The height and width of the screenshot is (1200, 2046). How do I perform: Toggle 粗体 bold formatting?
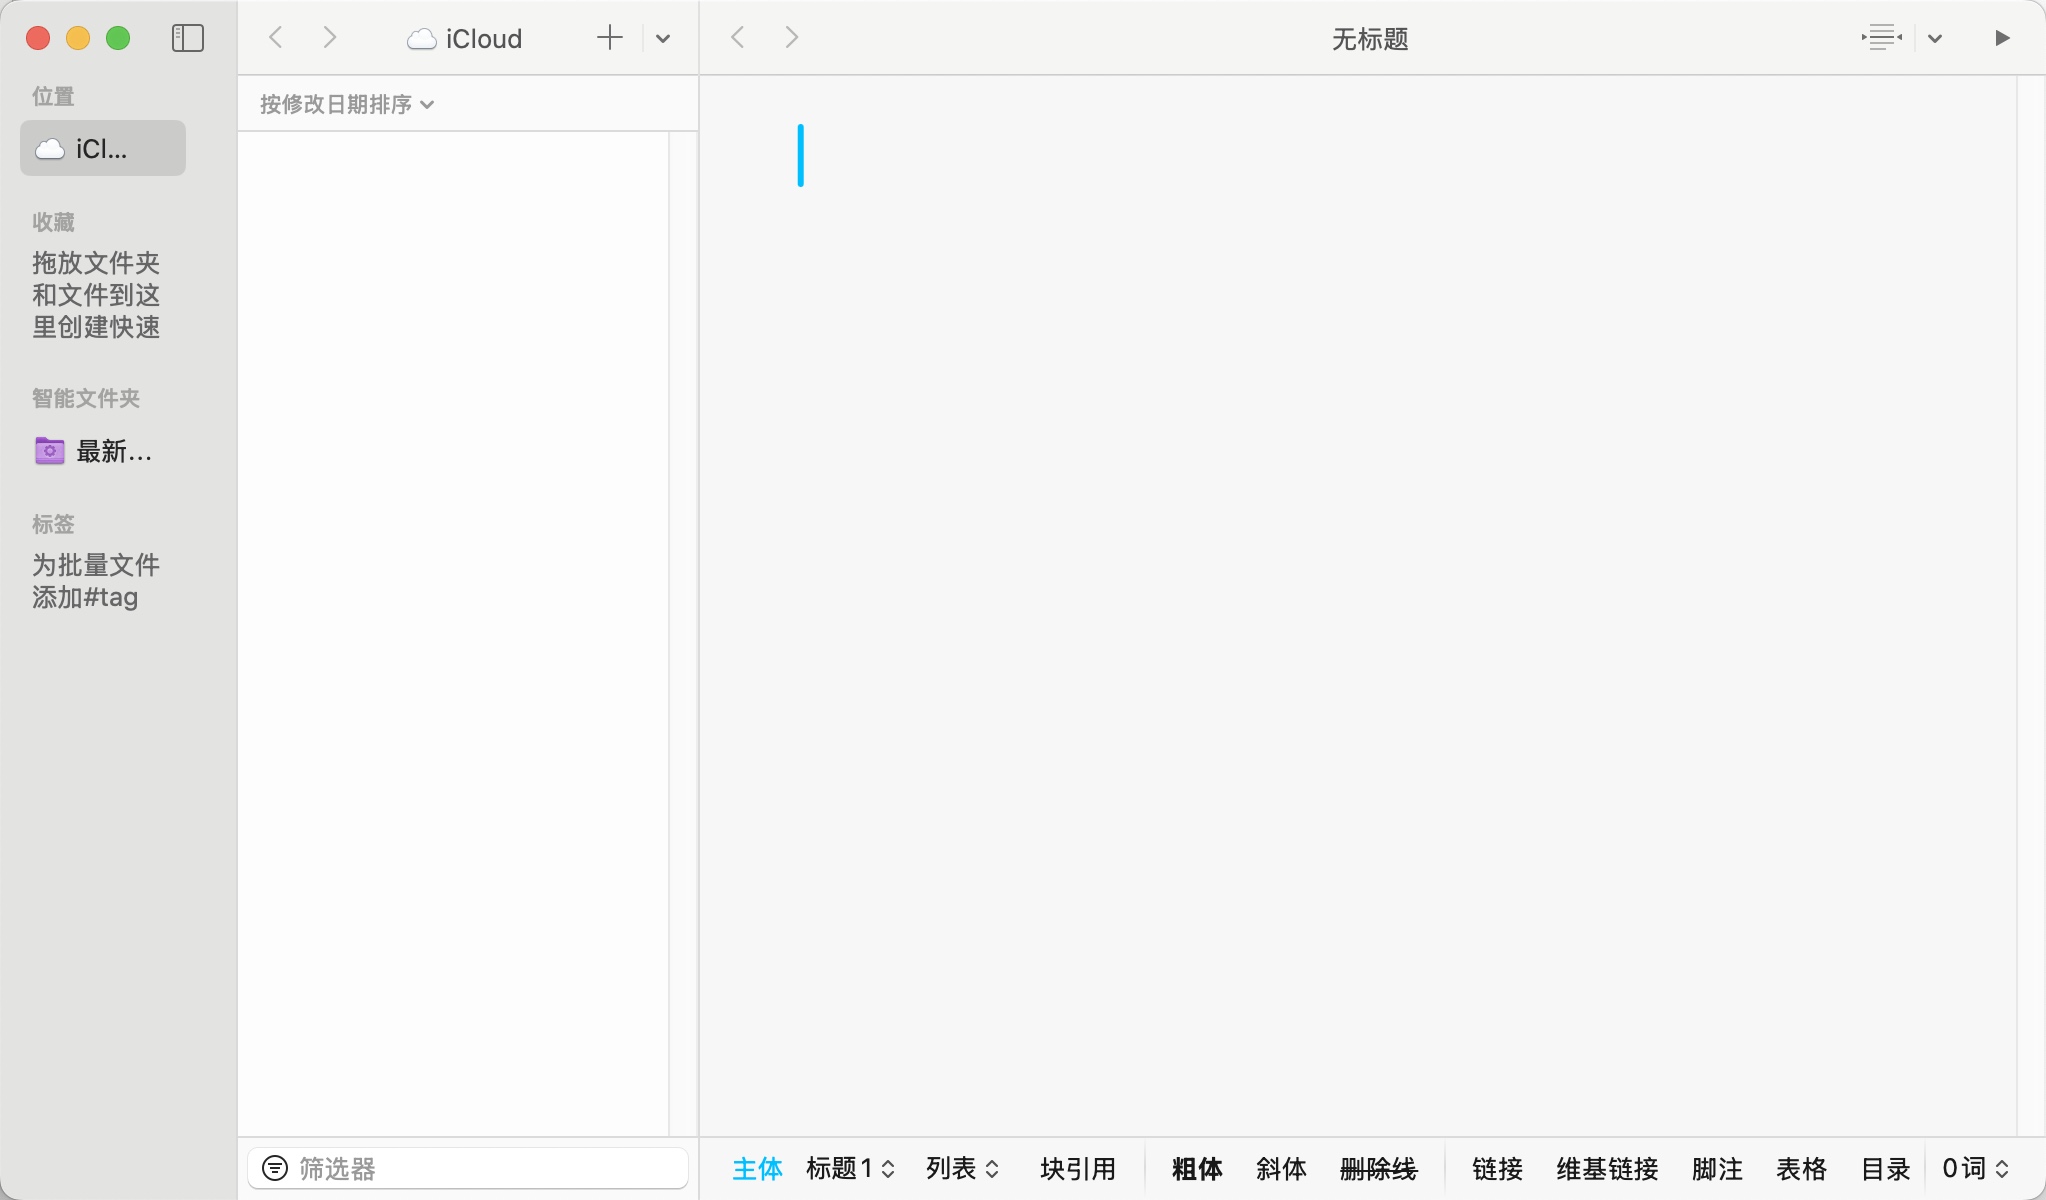(1197, 1168)
